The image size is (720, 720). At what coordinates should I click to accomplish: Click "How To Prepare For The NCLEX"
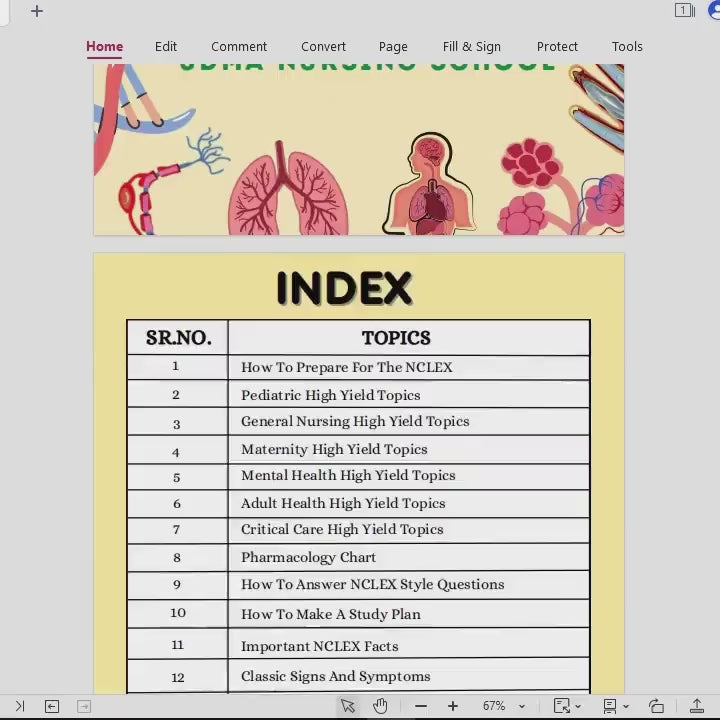pyautogui.click(x=347, y=367)
